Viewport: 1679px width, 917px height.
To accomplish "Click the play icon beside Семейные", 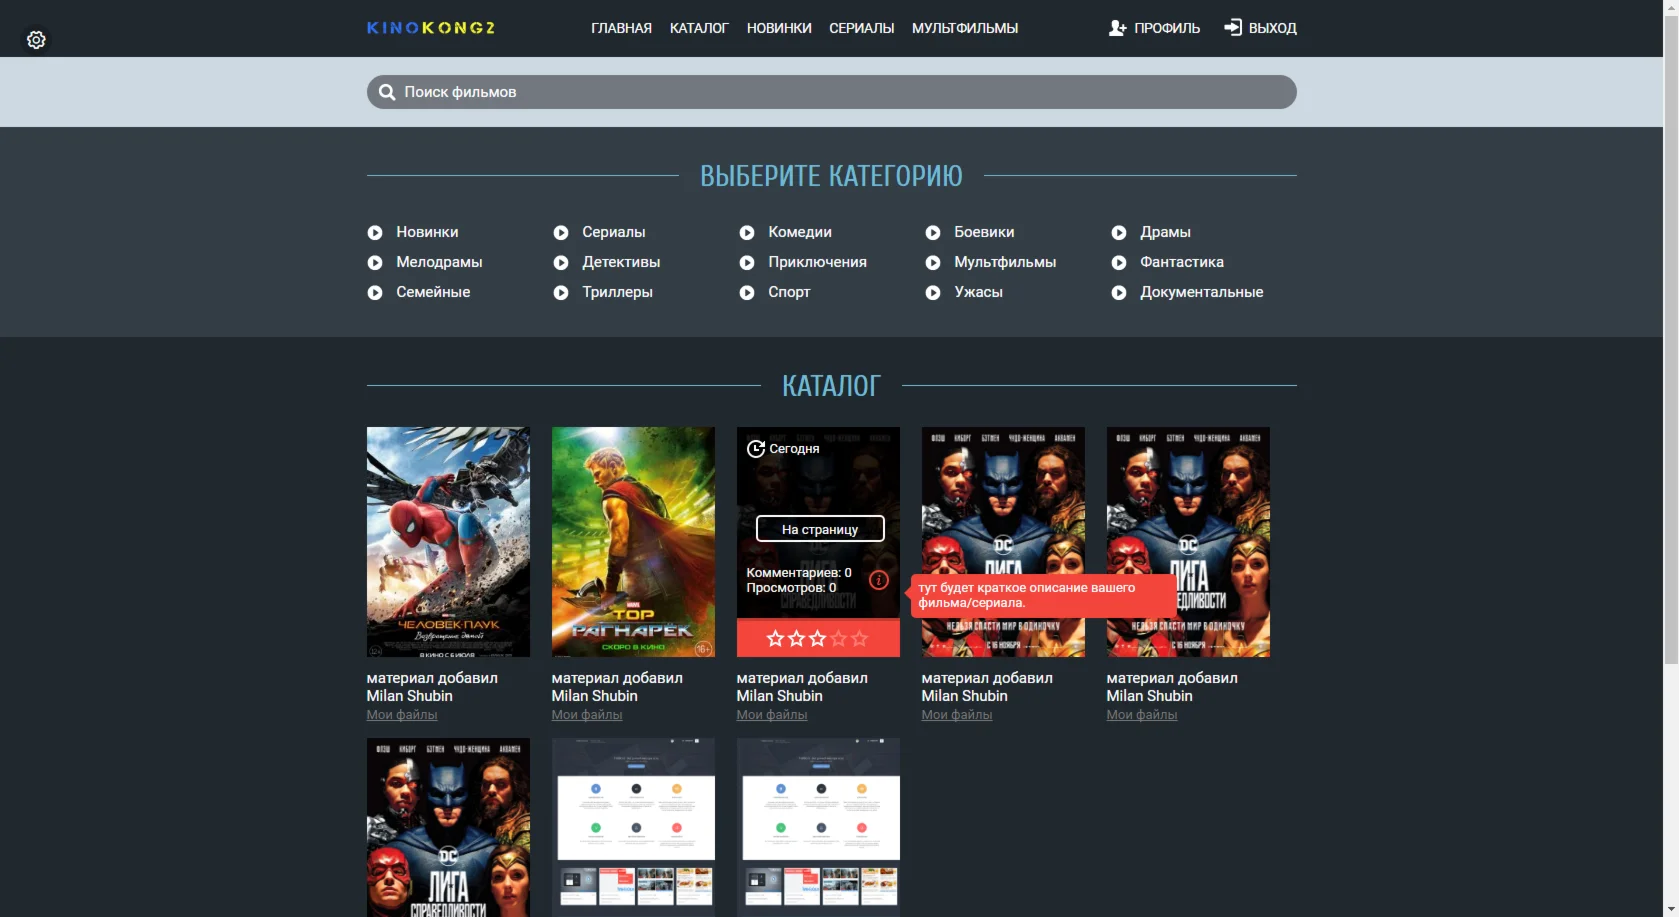I will pyautogui.click(x=375, y=293).
